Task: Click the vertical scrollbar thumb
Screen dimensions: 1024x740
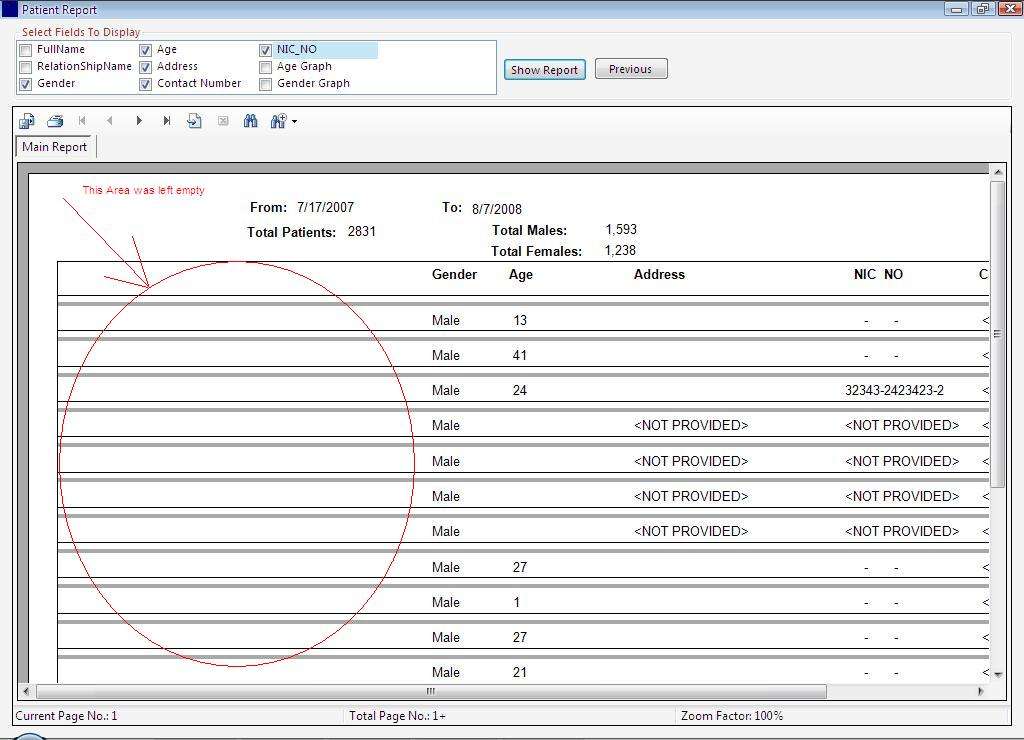Action: pyautogui.click(x=997, y=334)
